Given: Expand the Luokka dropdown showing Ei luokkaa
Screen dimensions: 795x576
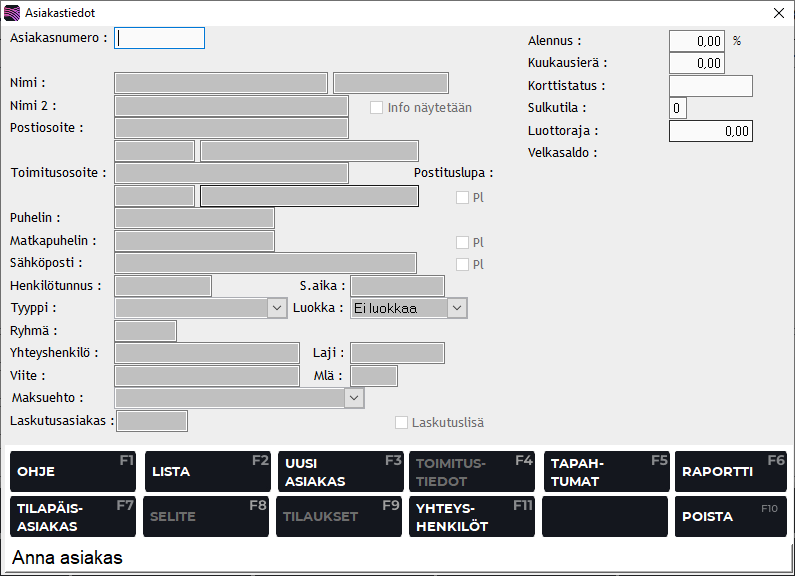Looking at the screenshot, I should [456, 308].
